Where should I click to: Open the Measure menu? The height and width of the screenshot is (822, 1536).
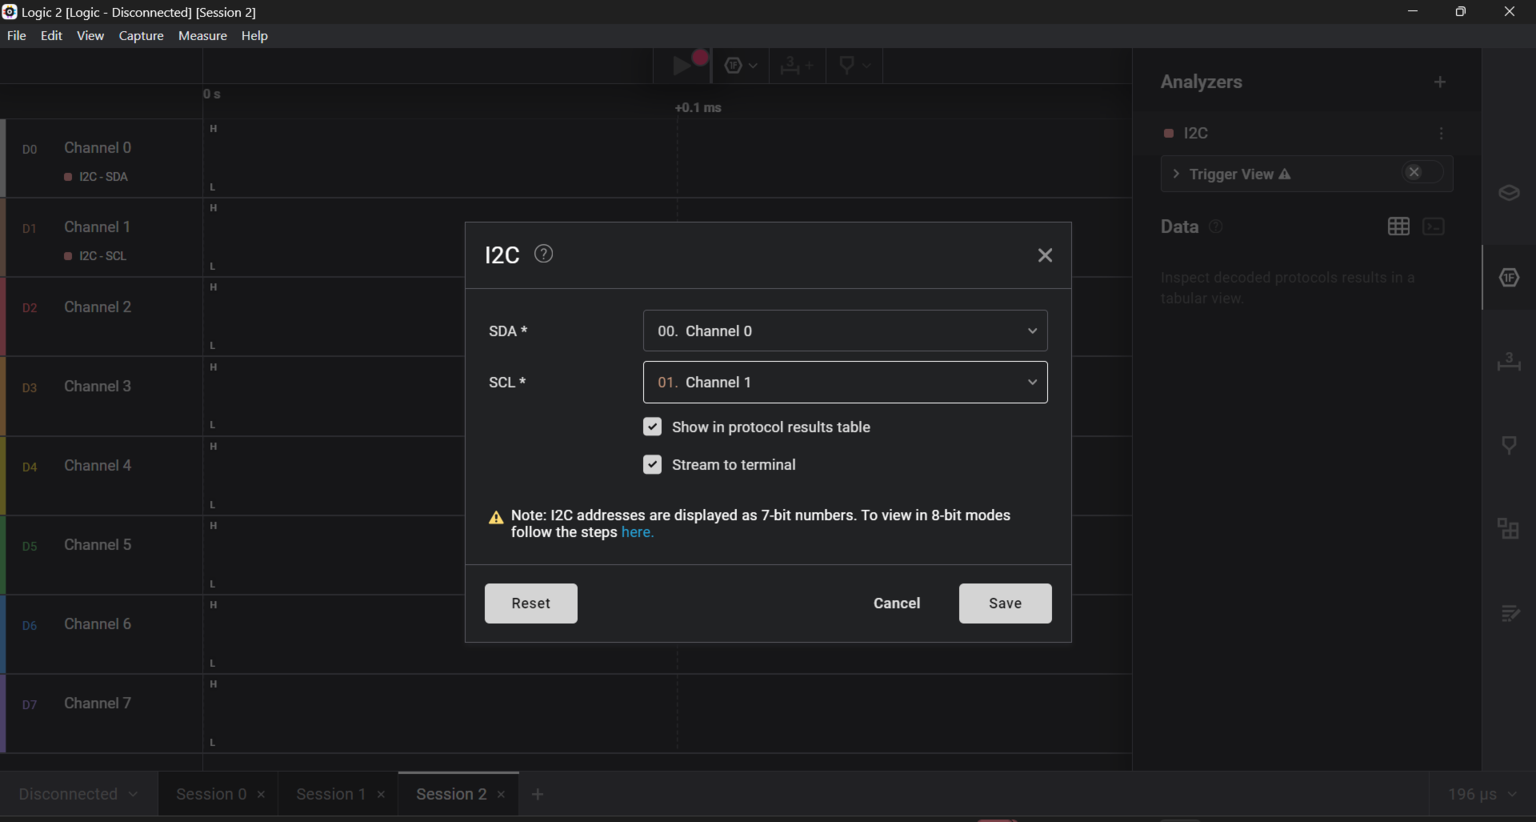pyautogui.click(x=202, y=36)
